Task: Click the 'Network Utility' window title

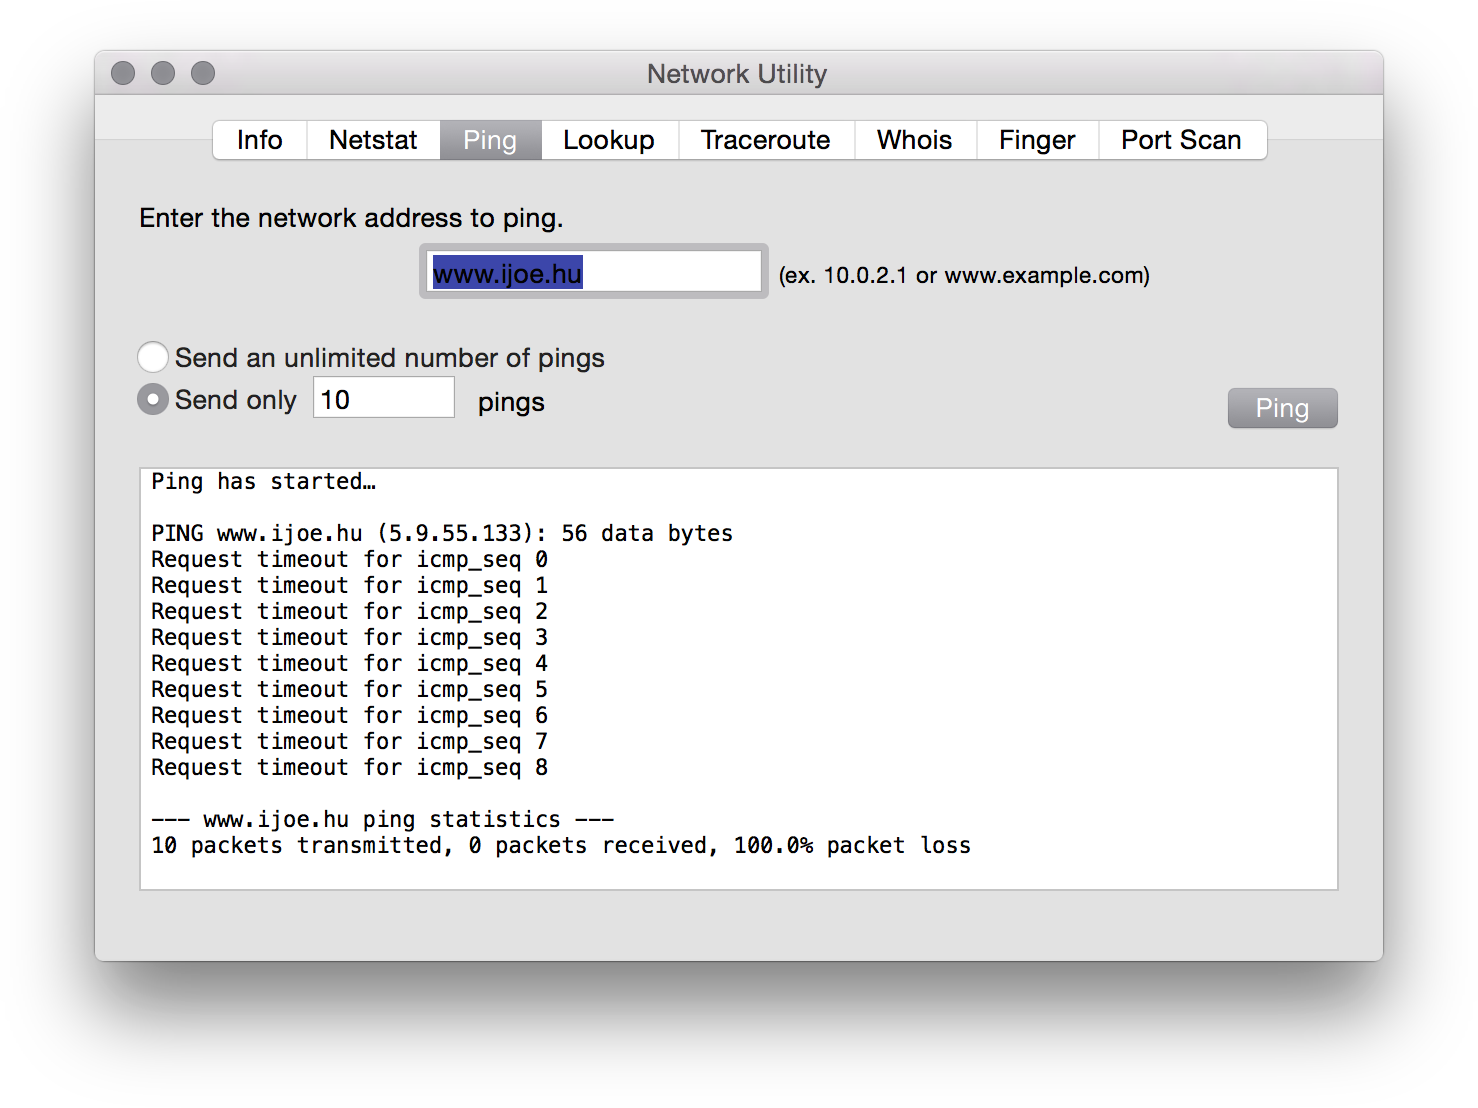Action: click(737, 74)
